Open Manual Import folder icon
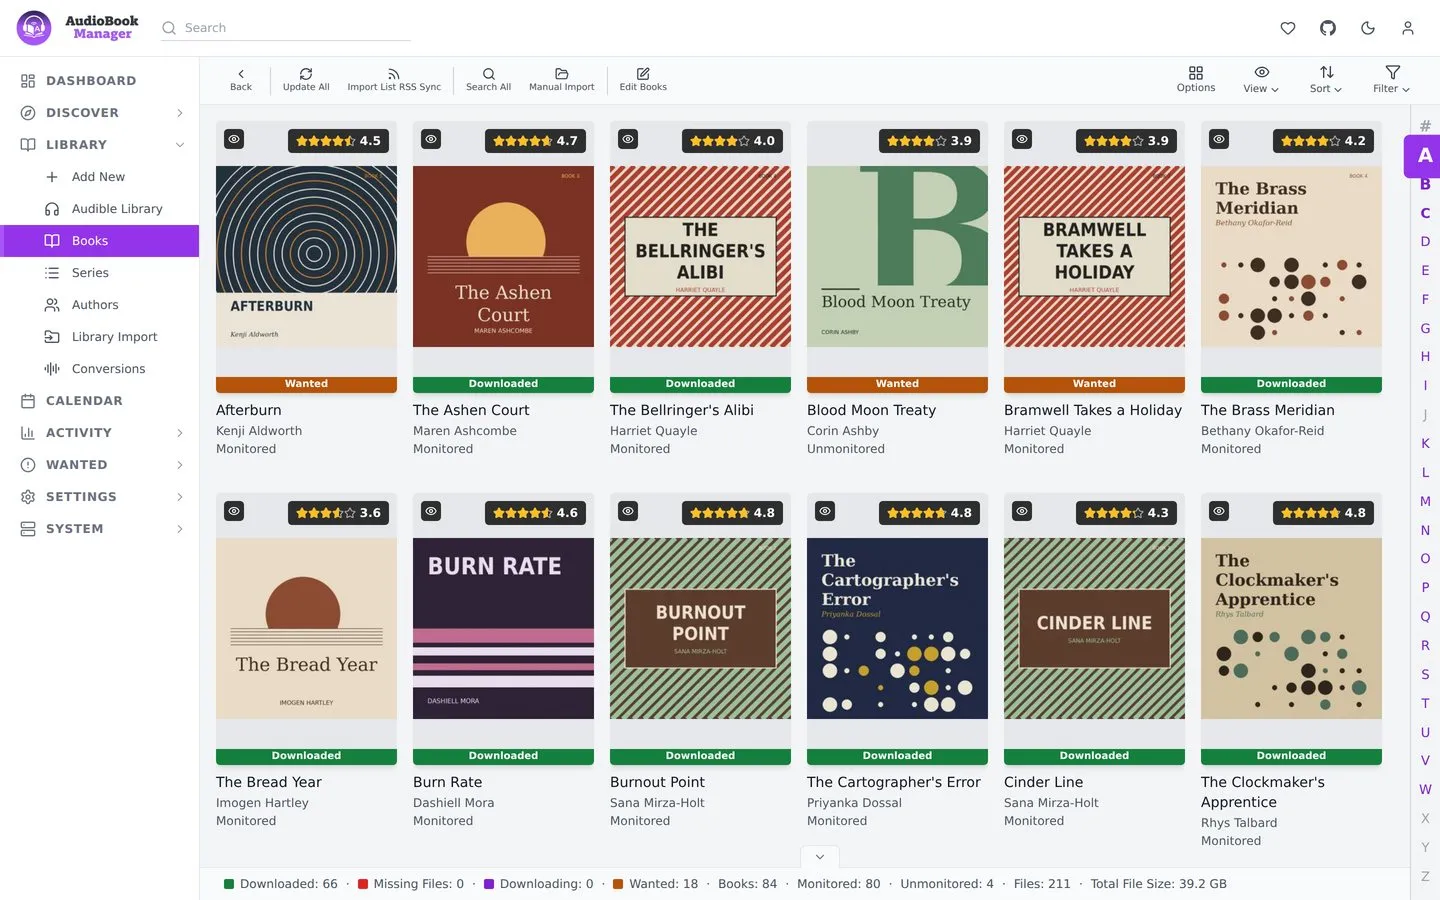1440x900 pixels. 561,80
